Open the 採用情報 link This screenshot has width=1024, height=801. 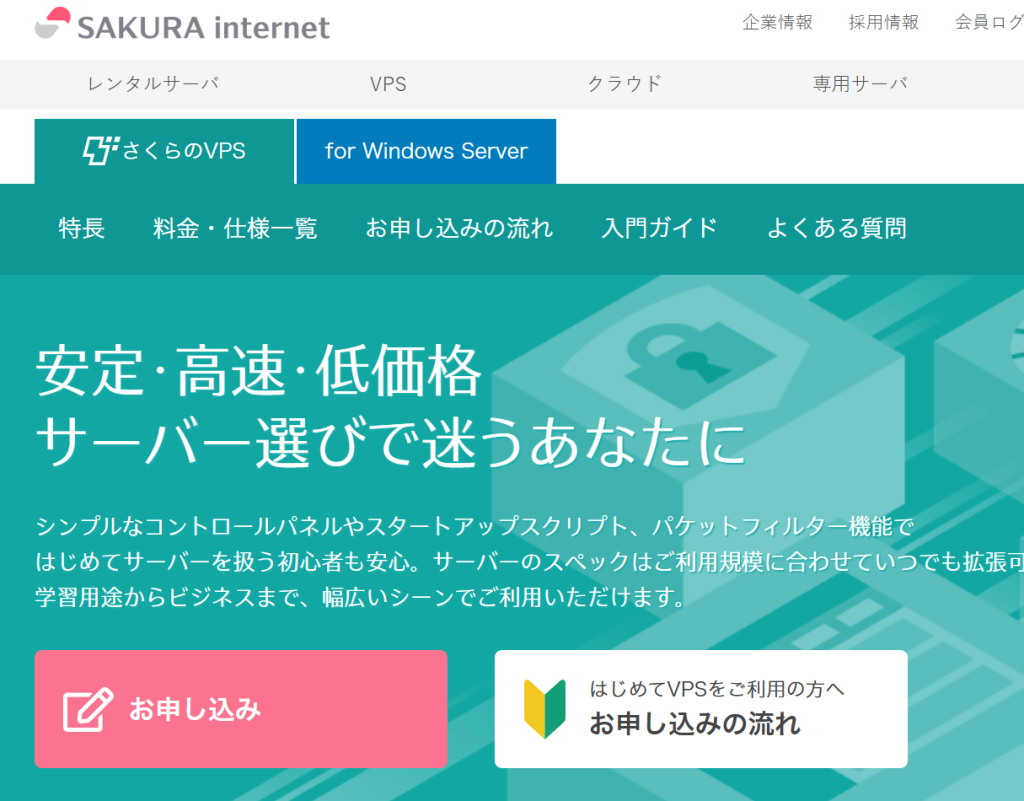tap(884, 22)
